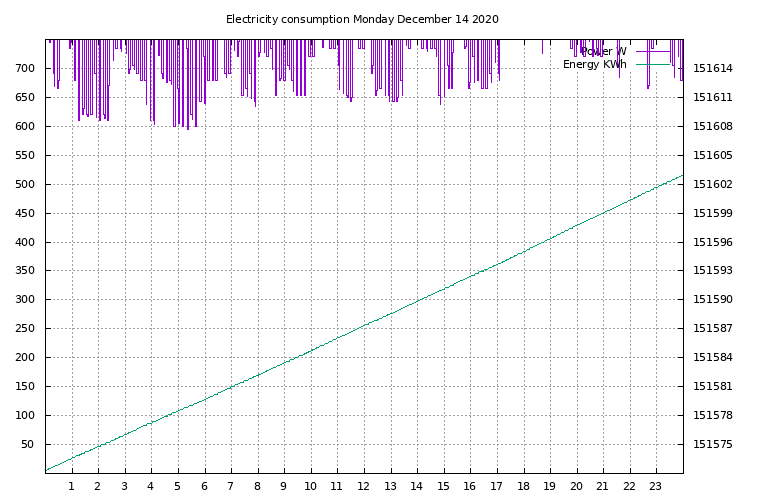Viewport: 768px width, 500px height.
Task: Click hour label 23 on x-axis
Action: [655, 486]
